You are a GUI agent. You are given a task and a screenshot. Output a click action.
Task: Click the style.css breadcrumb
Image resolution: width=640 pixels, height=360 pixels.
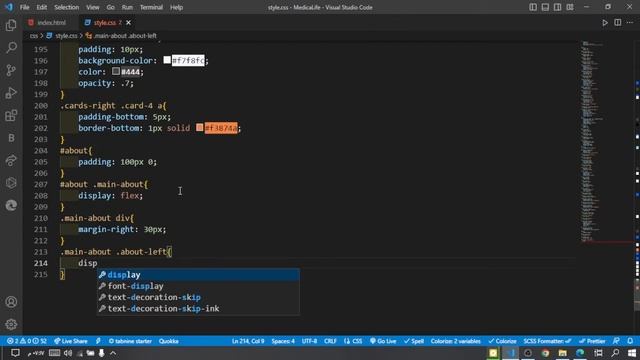click(65, 36)
